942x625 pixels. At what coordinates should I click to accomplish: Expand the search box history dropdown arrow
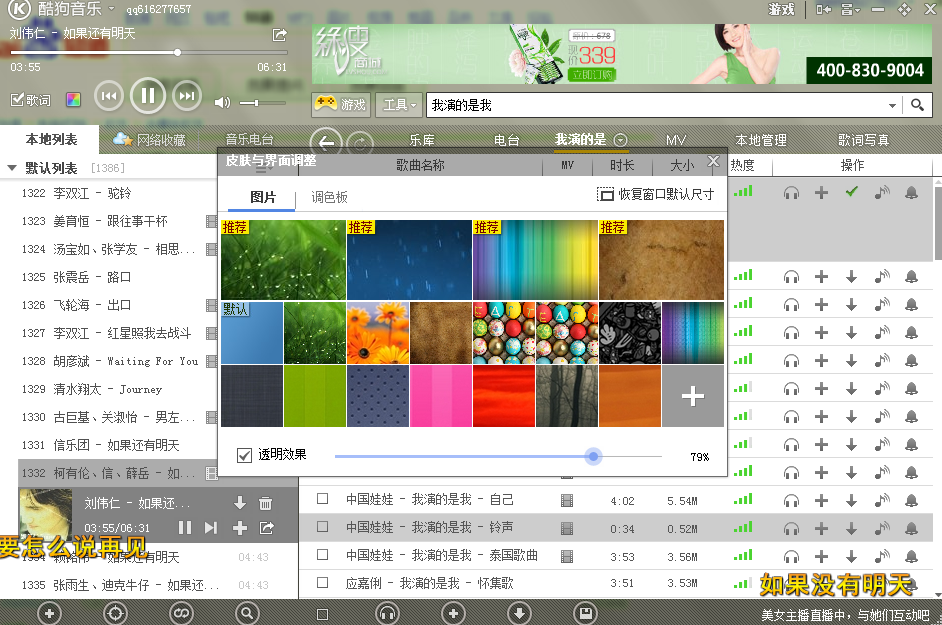tap(892, 105)
